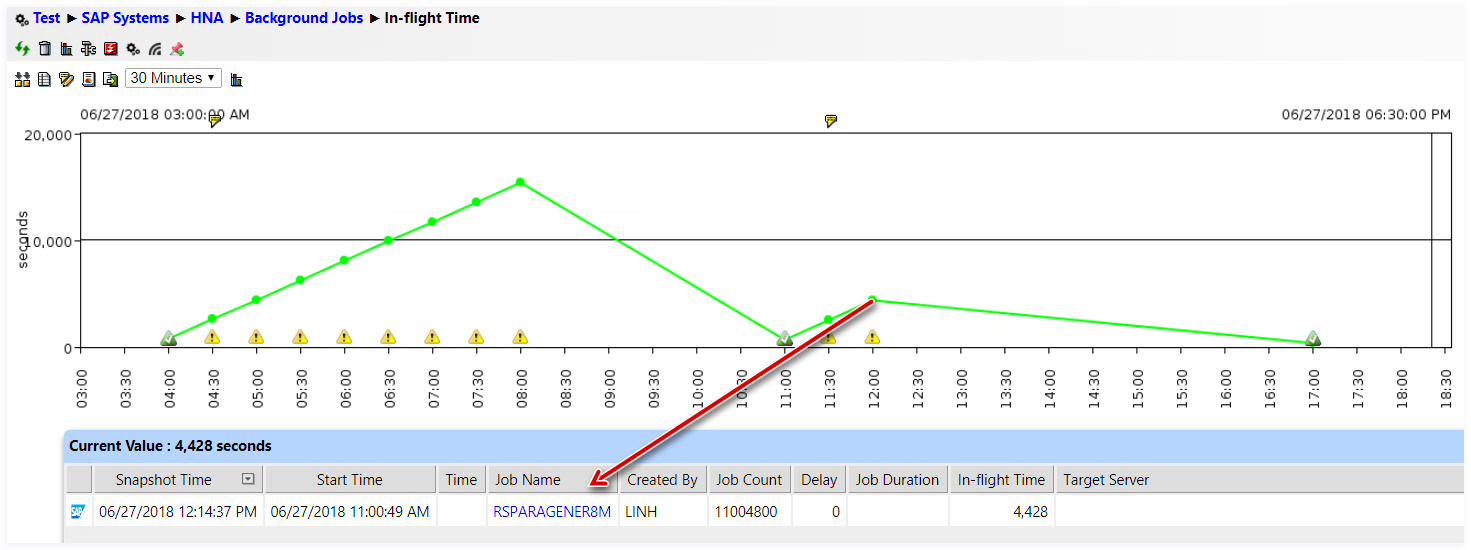The width and height of the screenshot is (1471, 550).
Task: Click the green refresh arrows icon
Action: click(x=22, y=48)
